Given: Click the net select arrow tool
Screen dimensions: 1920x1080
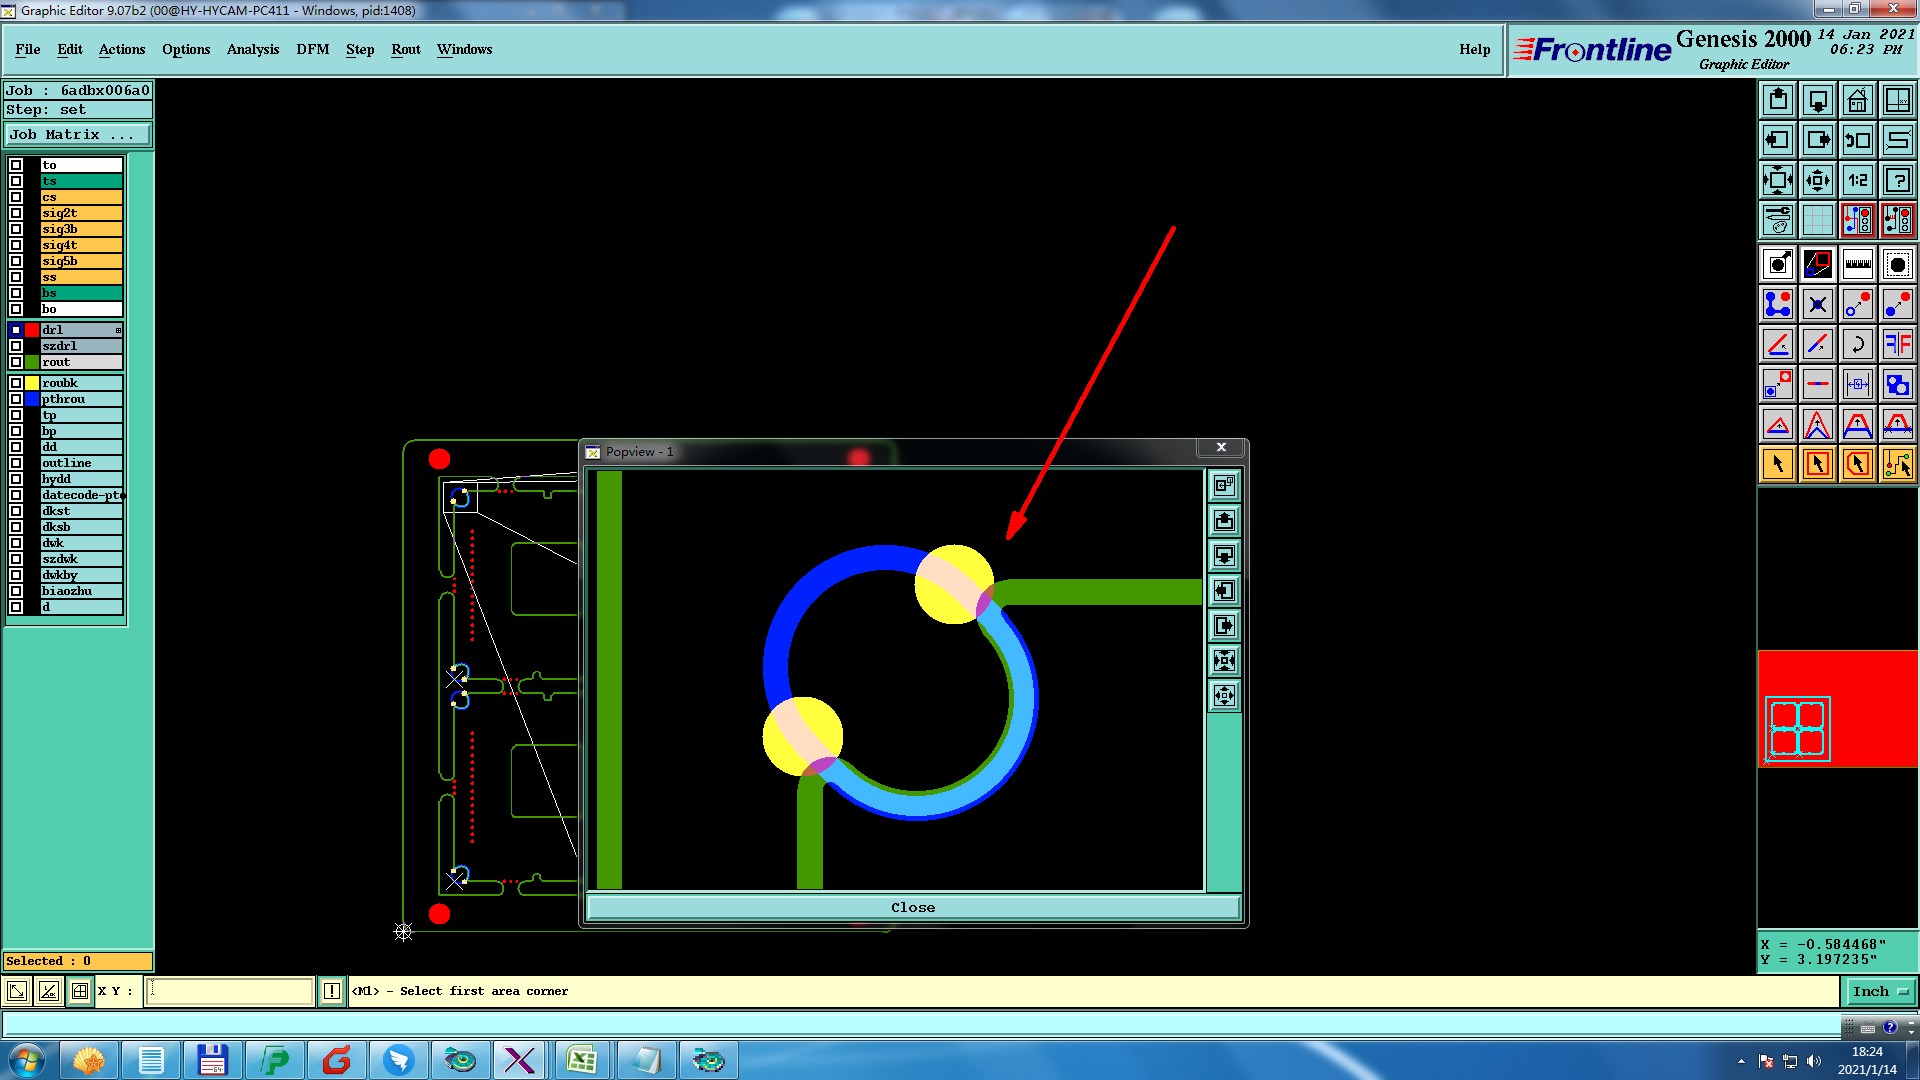Looking at the screenshot, I should pos(1897,464).
